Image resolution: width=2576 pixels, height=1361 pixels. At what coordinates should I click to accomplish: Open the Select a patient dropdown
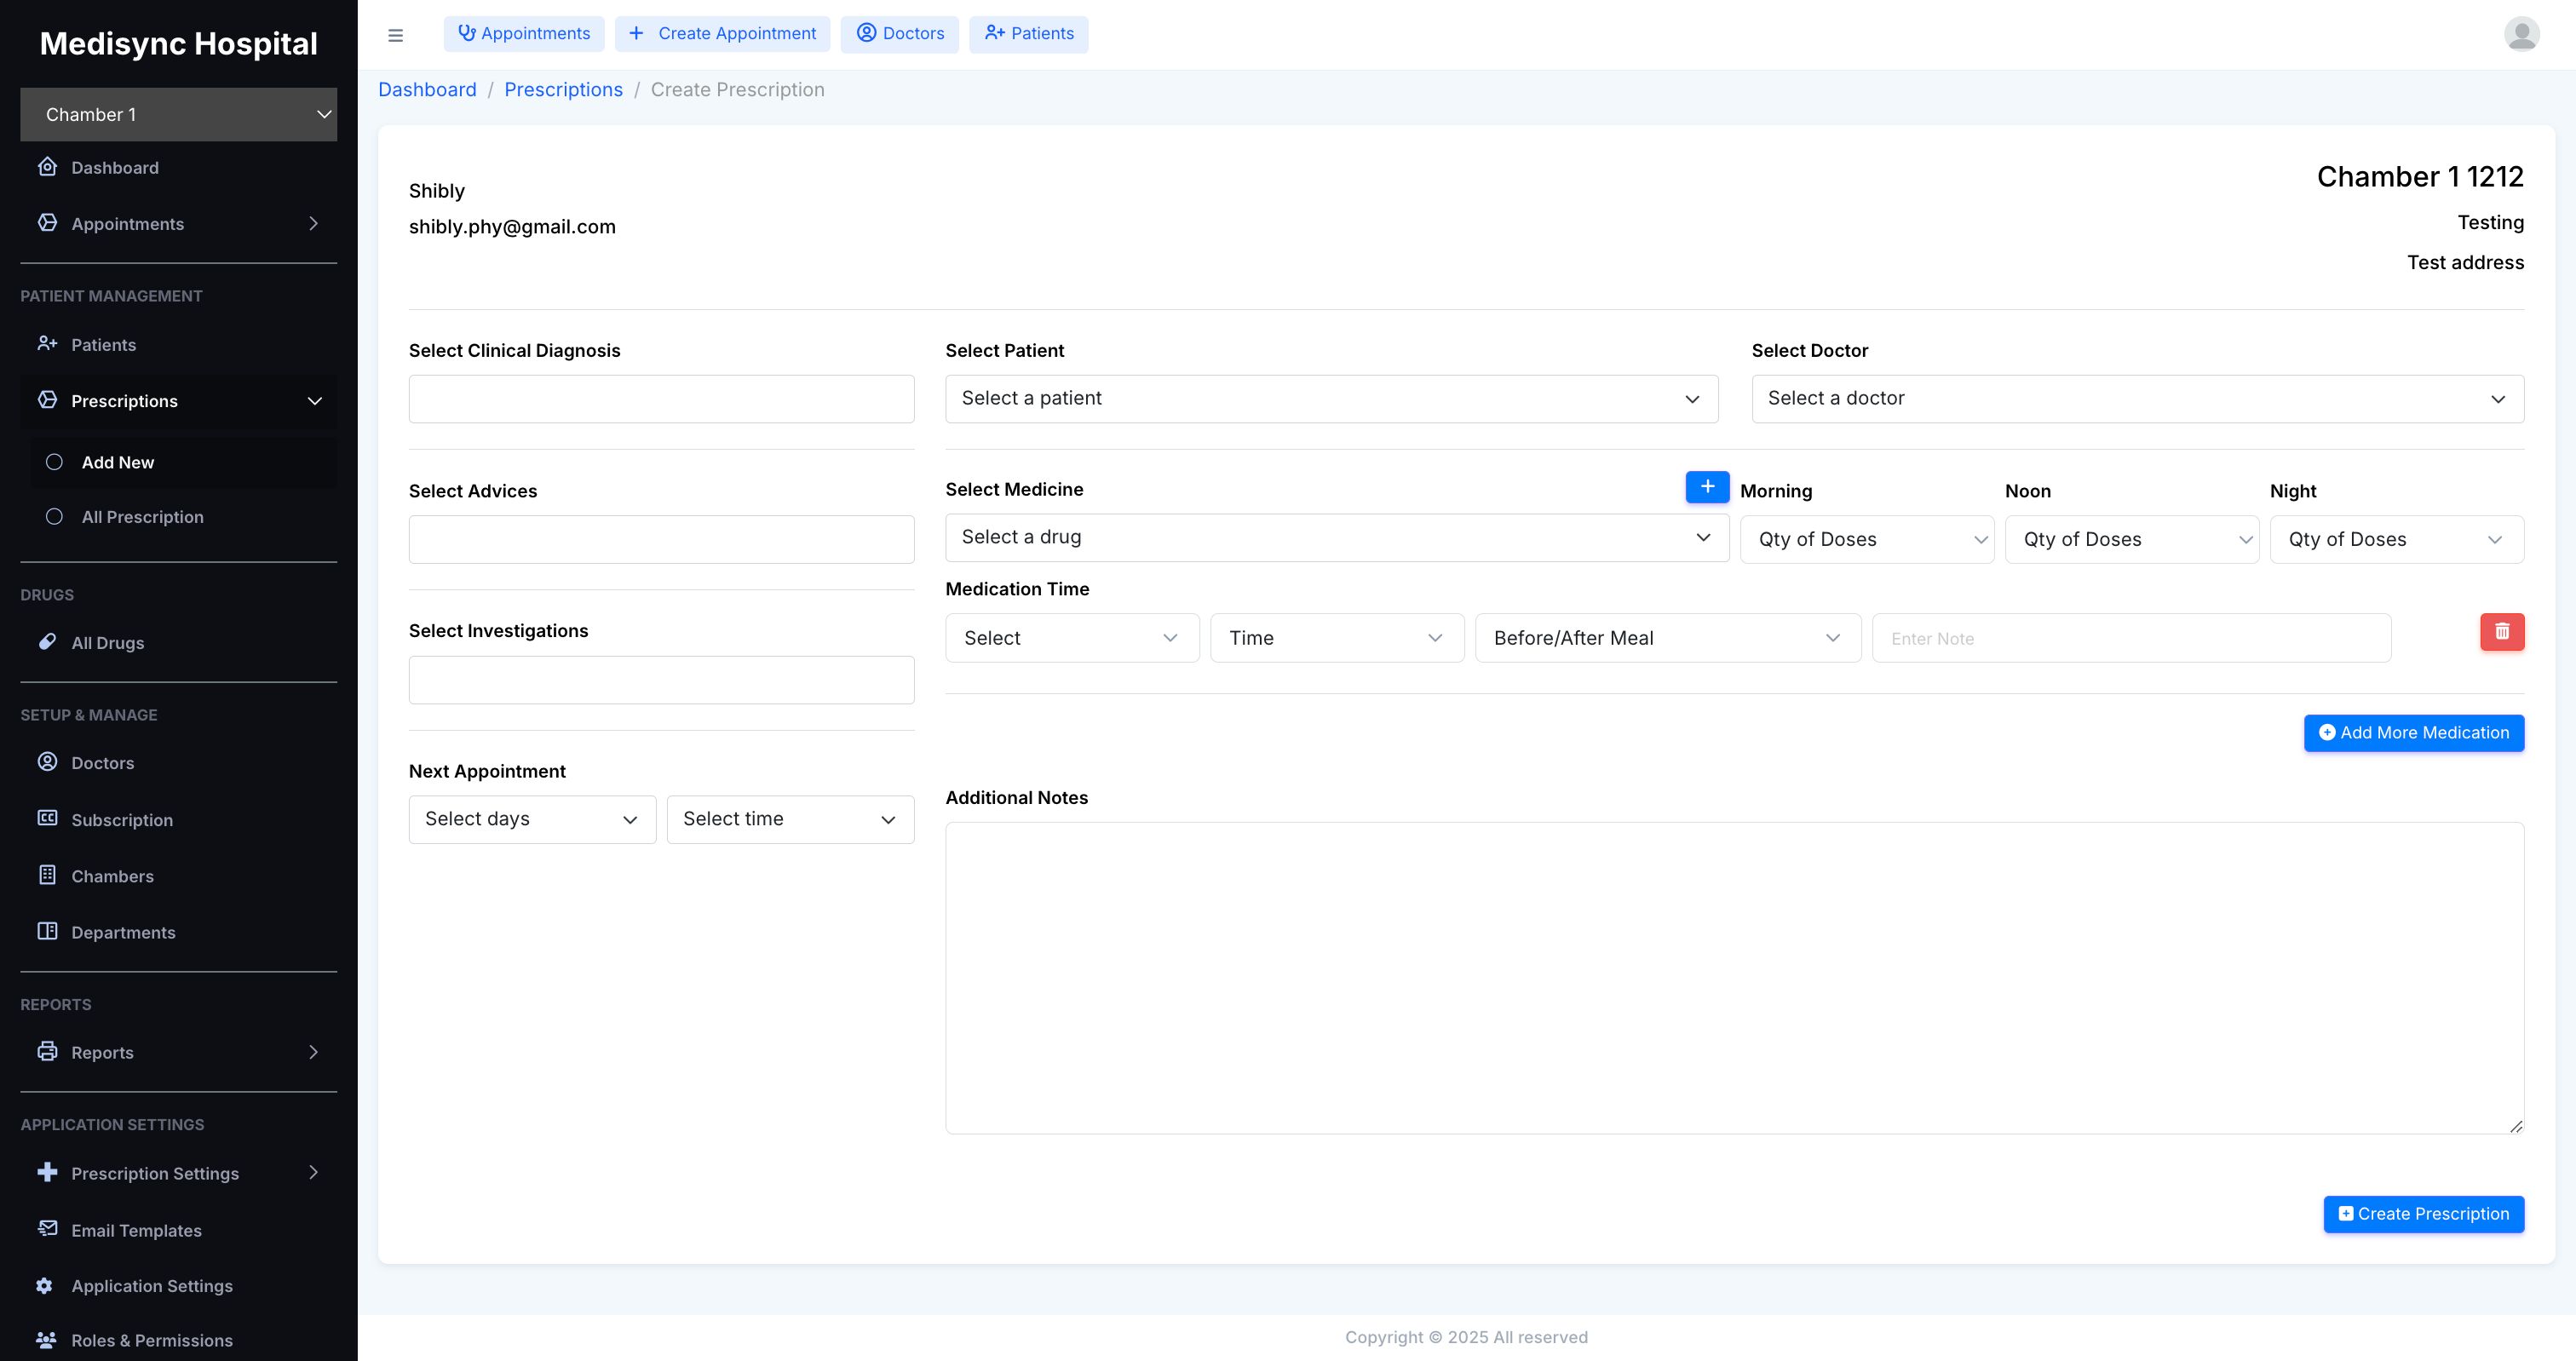[x=1331, y=399]
